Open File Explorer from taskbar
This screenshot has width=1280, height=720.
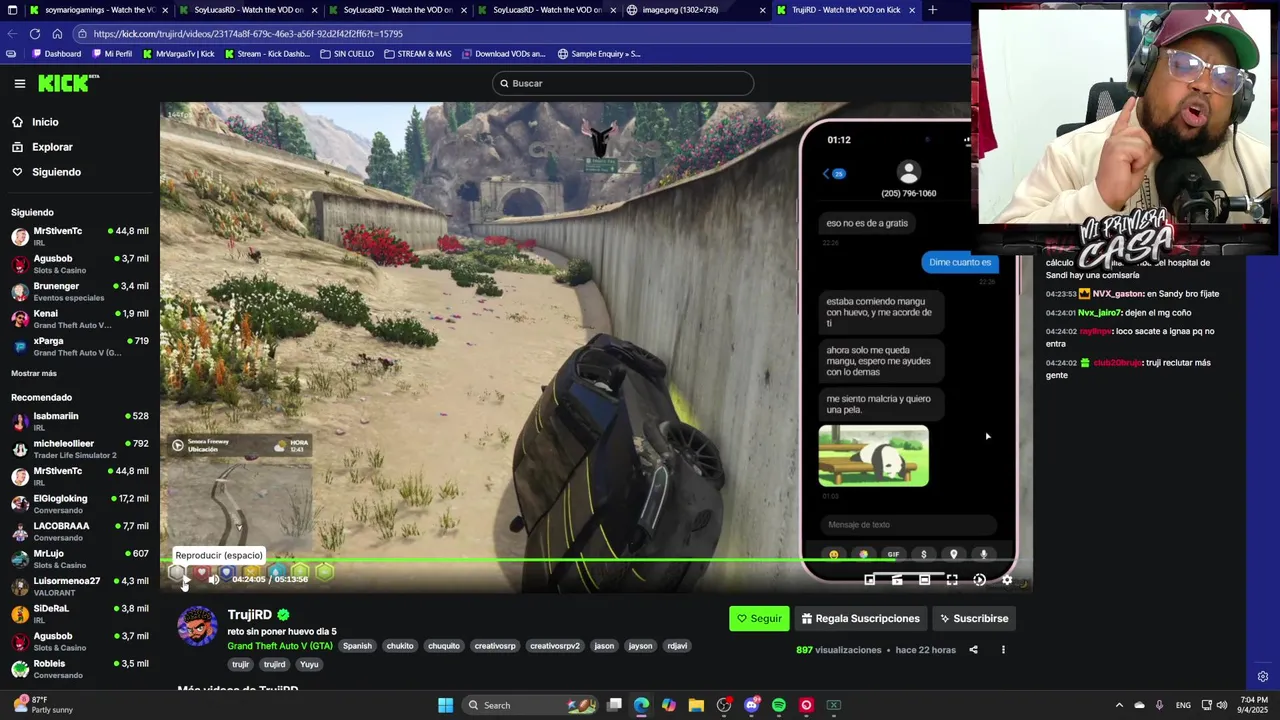coord(696,705)
